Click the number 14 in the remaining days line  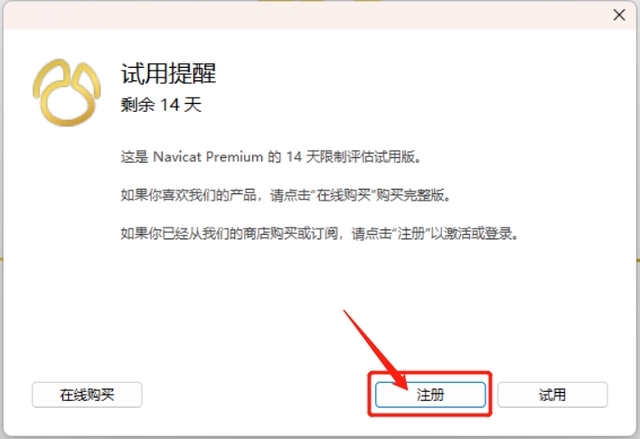(x=169, y=105)
